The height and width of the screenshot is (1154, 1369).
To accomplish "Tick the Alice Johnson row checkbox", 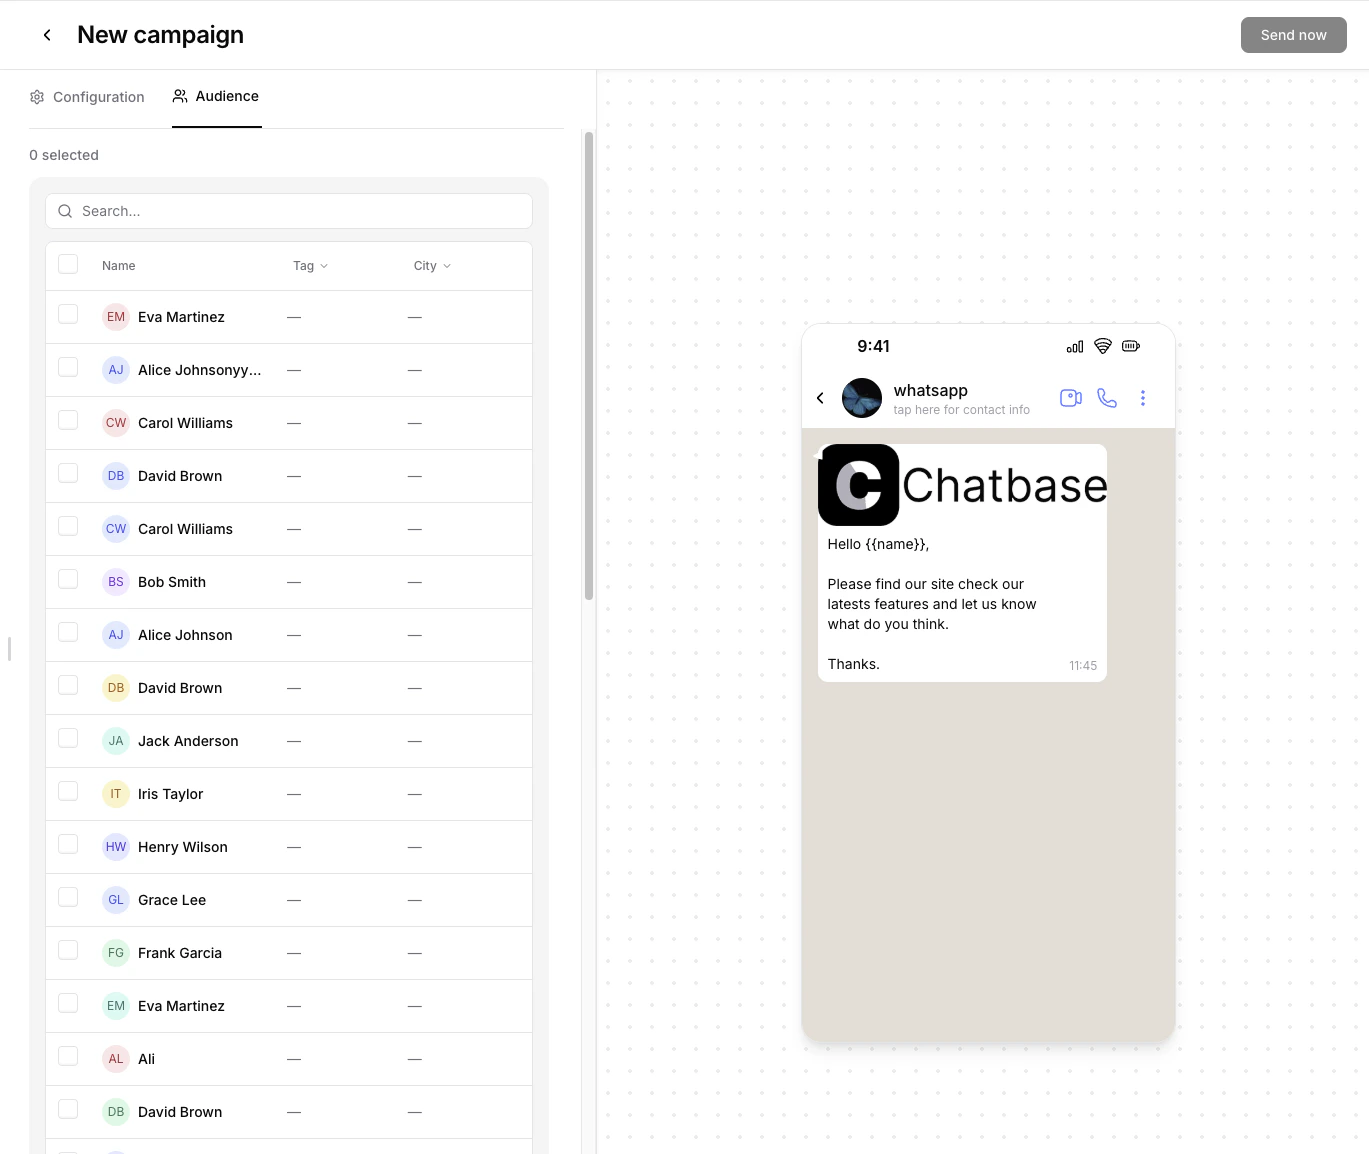I will 68,632.
